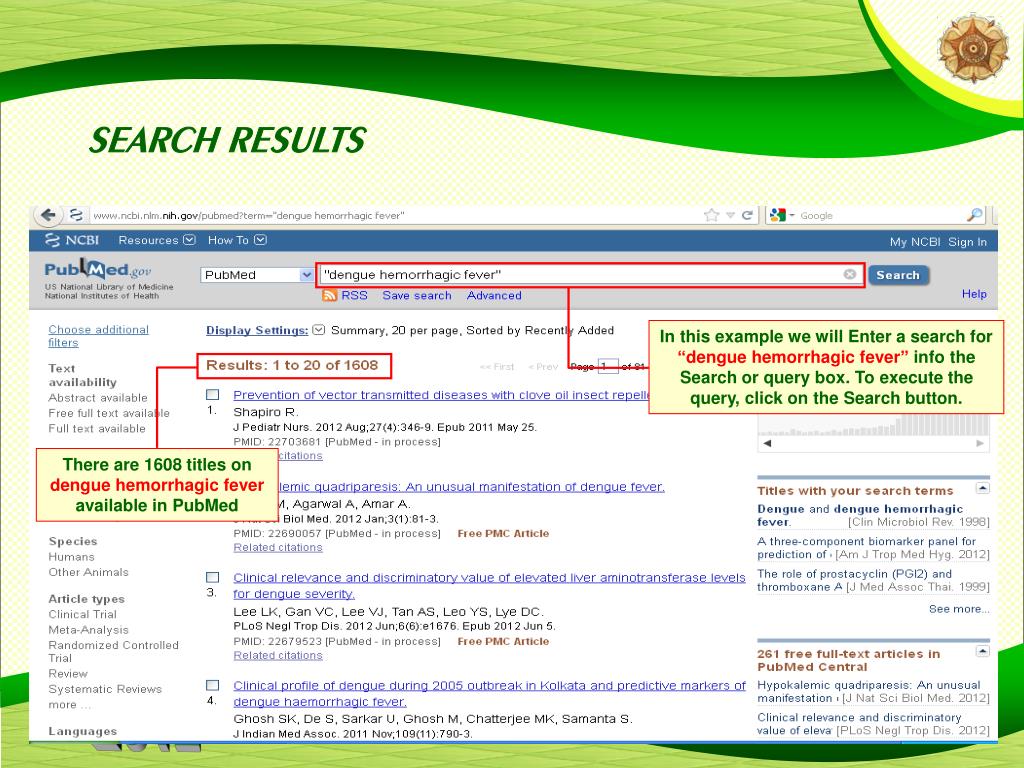Click the NCBI logo
1024x768 pixels.
click(72, 240)
